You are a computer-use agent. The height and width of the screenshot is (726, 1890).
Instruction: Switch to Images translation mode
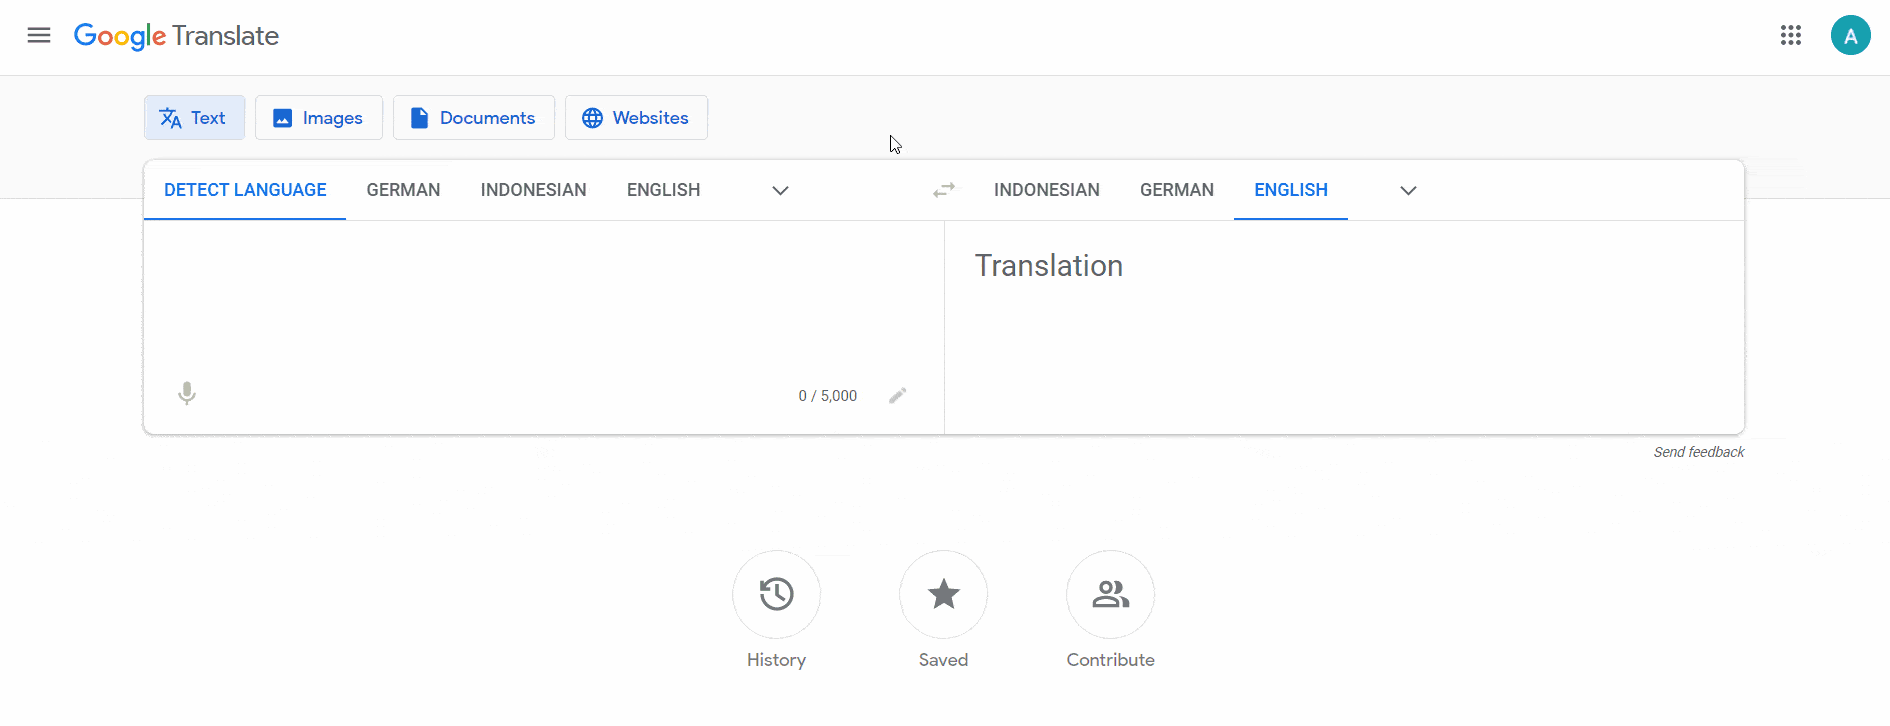(x=319, y=118)
